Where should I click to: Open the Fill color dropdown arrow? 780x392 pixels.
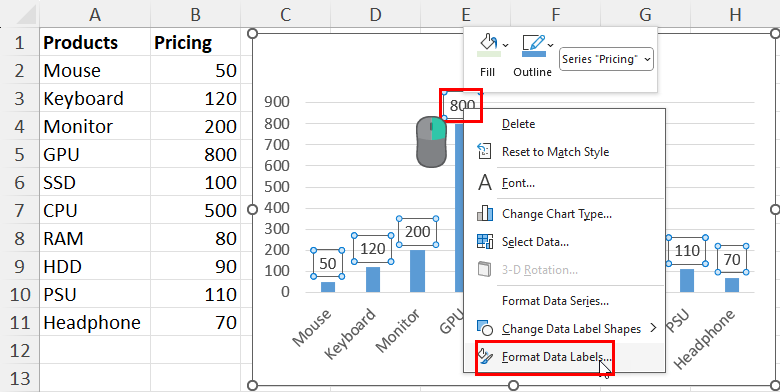[x=505, y=45]
